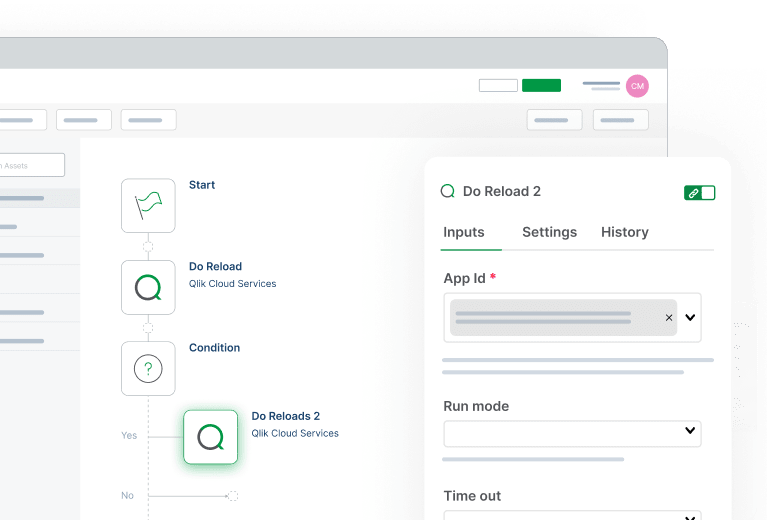Switch to the Inputs tab
This screenshot has height=520, width=767.
pos(464,232)
